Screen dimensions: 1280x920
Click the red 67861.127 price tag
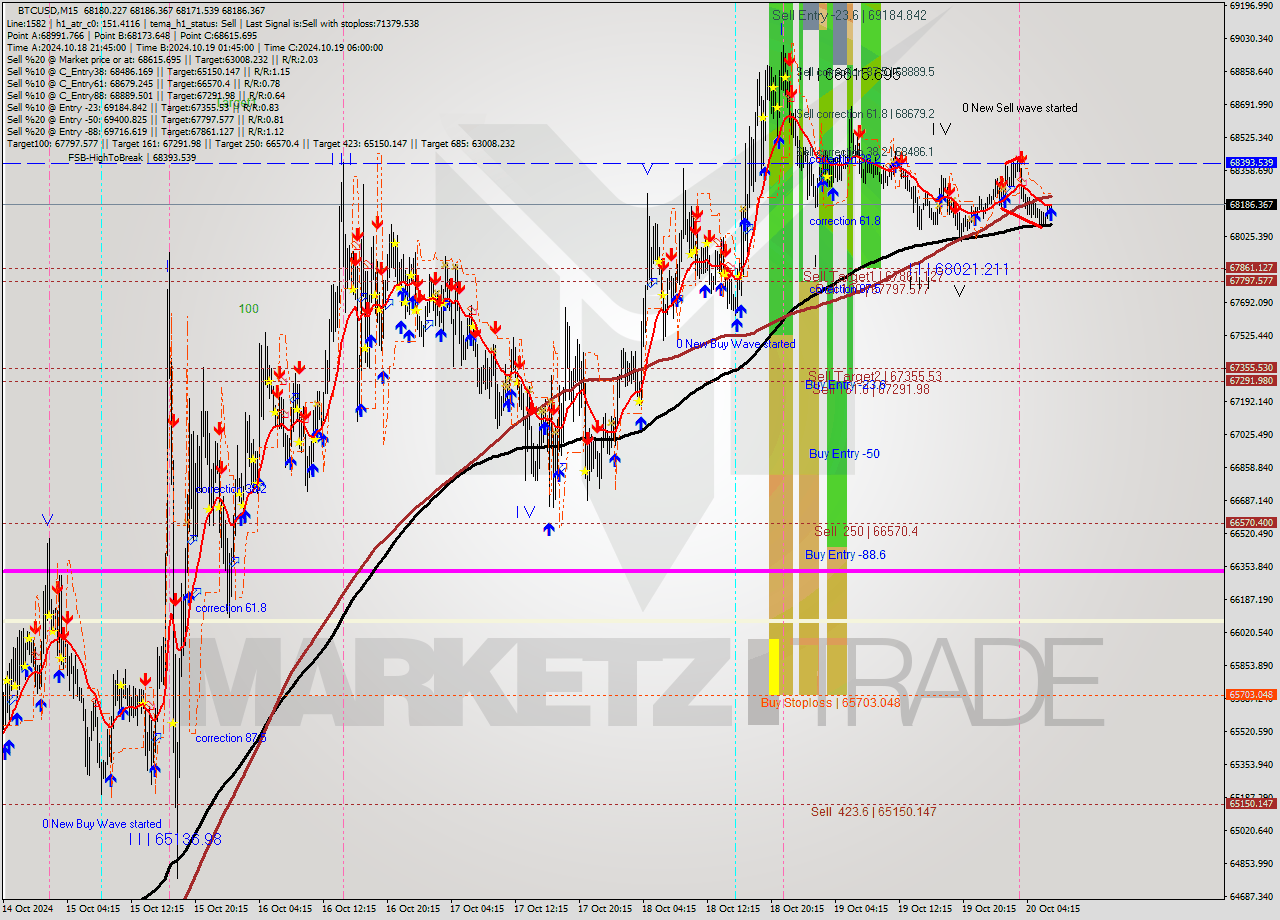[1250, 268]
